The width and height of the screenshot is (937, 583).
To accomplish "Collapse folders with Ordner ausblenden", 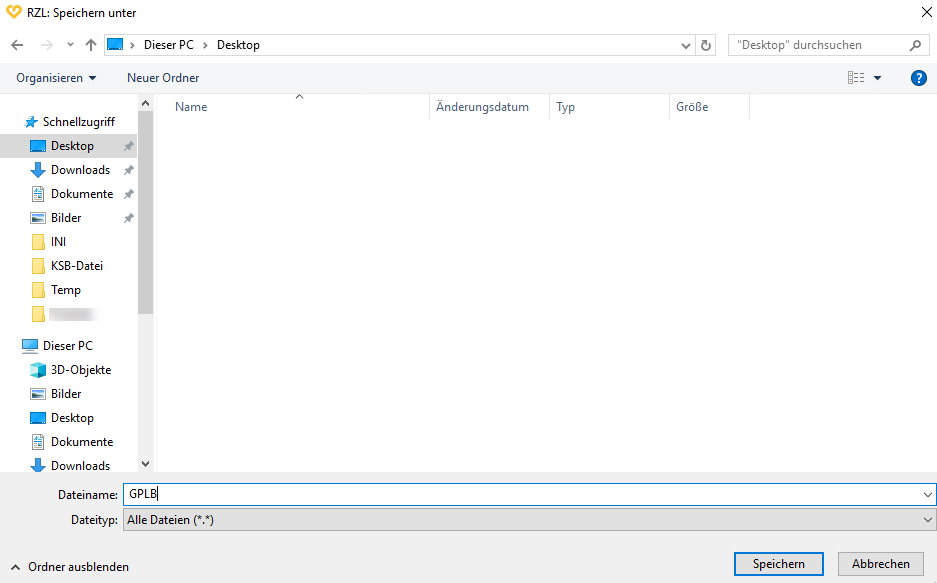I will coord(70,567).
